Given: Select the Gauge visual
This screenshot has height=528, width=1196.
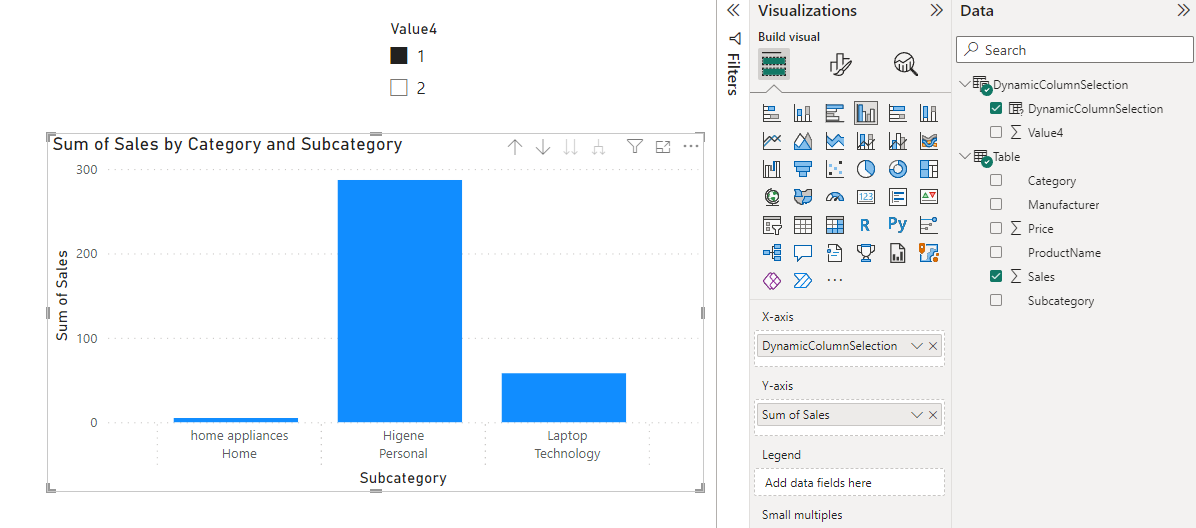Looking at the screenshot, I should pyautogui.click(x=834, y=197).
